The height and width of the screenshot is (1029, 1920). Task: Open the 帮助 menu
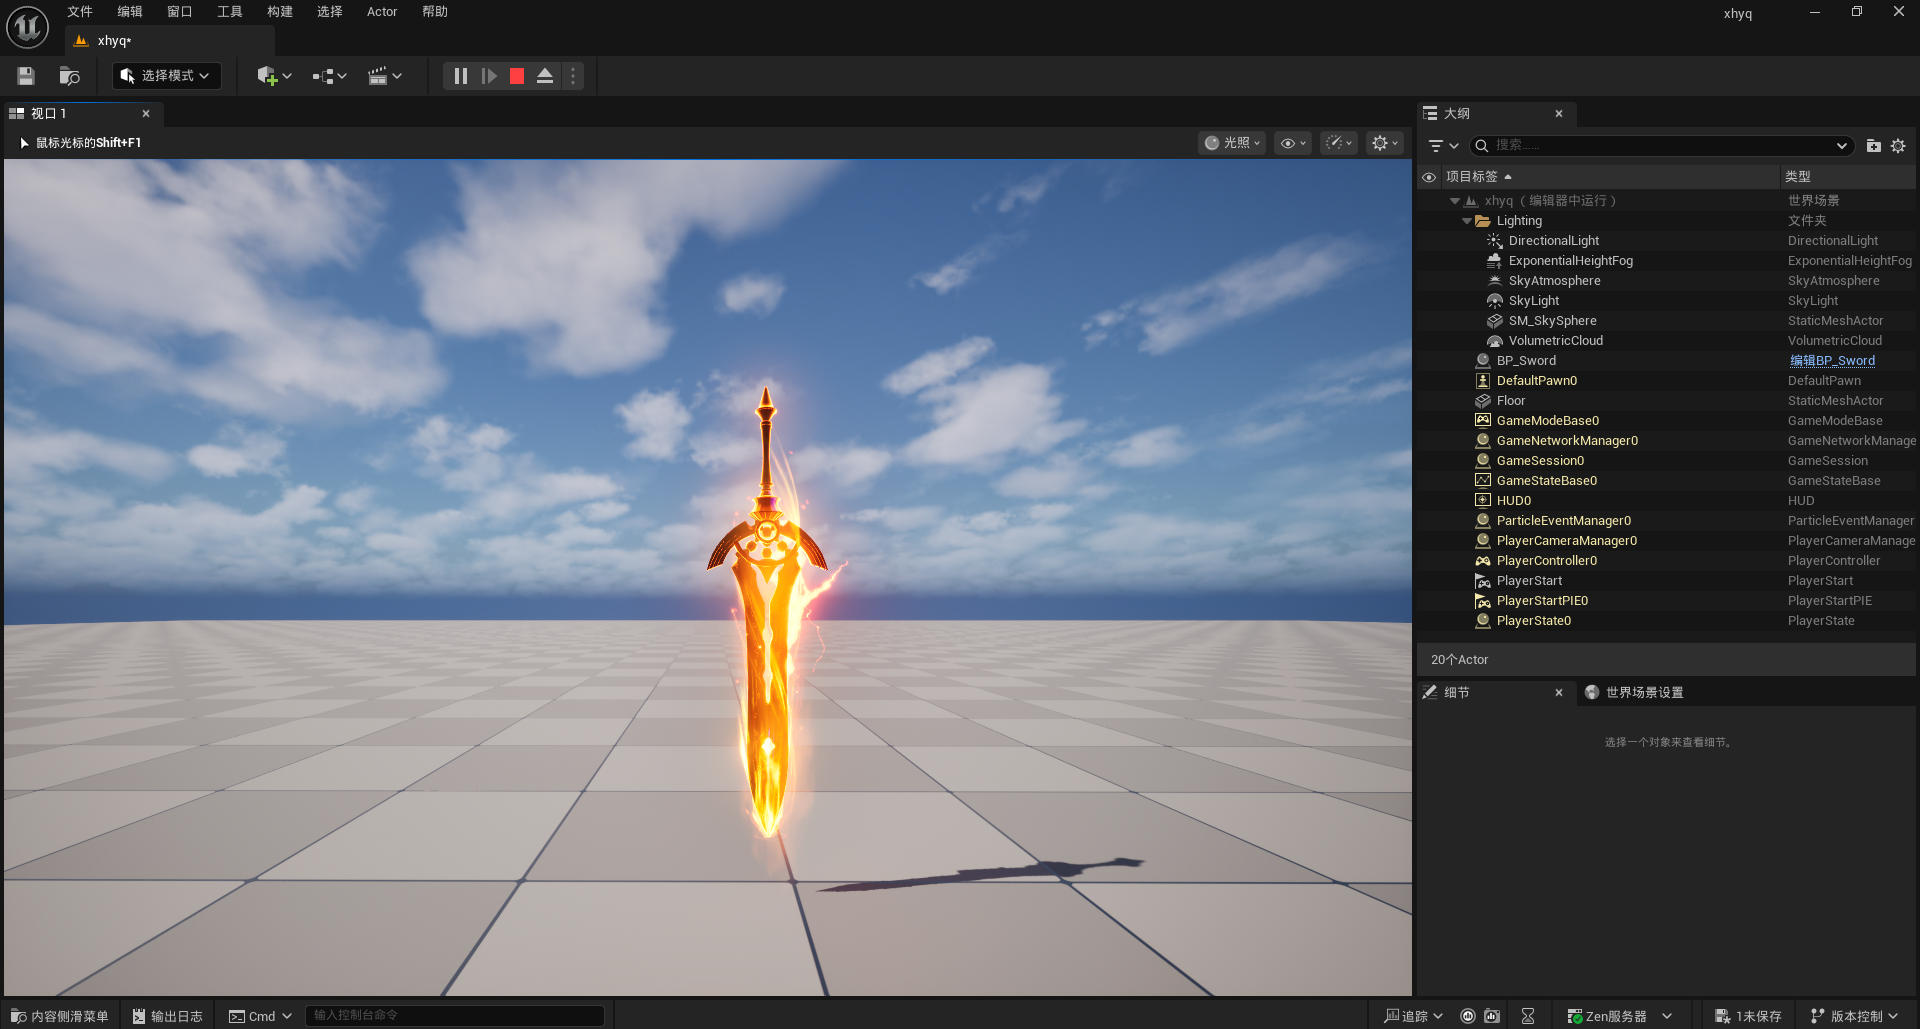coord(435,12)
